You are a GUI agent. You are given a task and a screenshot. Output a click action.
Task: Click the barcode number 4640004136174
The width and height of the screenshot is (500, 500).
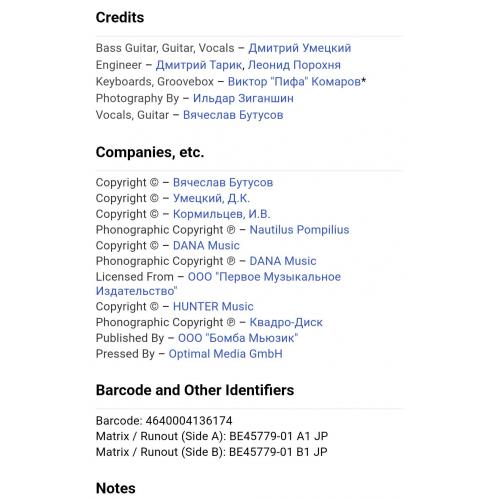(189, 421)
